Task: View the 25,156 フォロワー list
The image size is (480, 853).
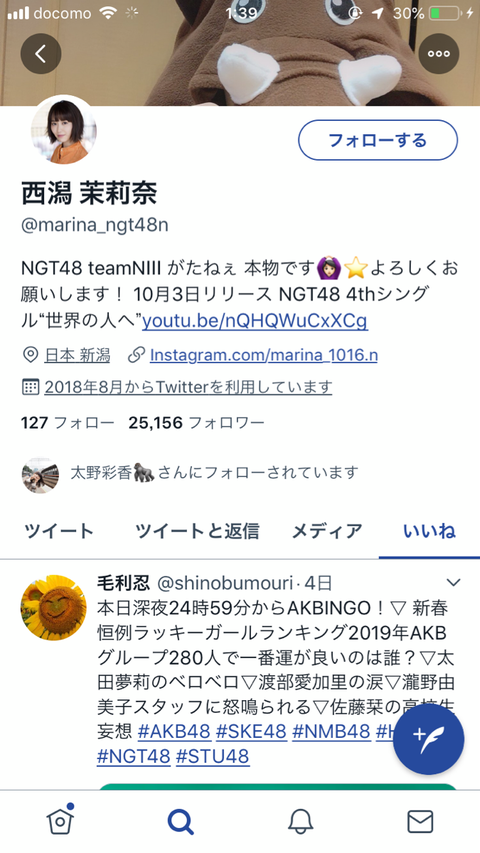Action: pyautogui.click(x=196, y=423)
